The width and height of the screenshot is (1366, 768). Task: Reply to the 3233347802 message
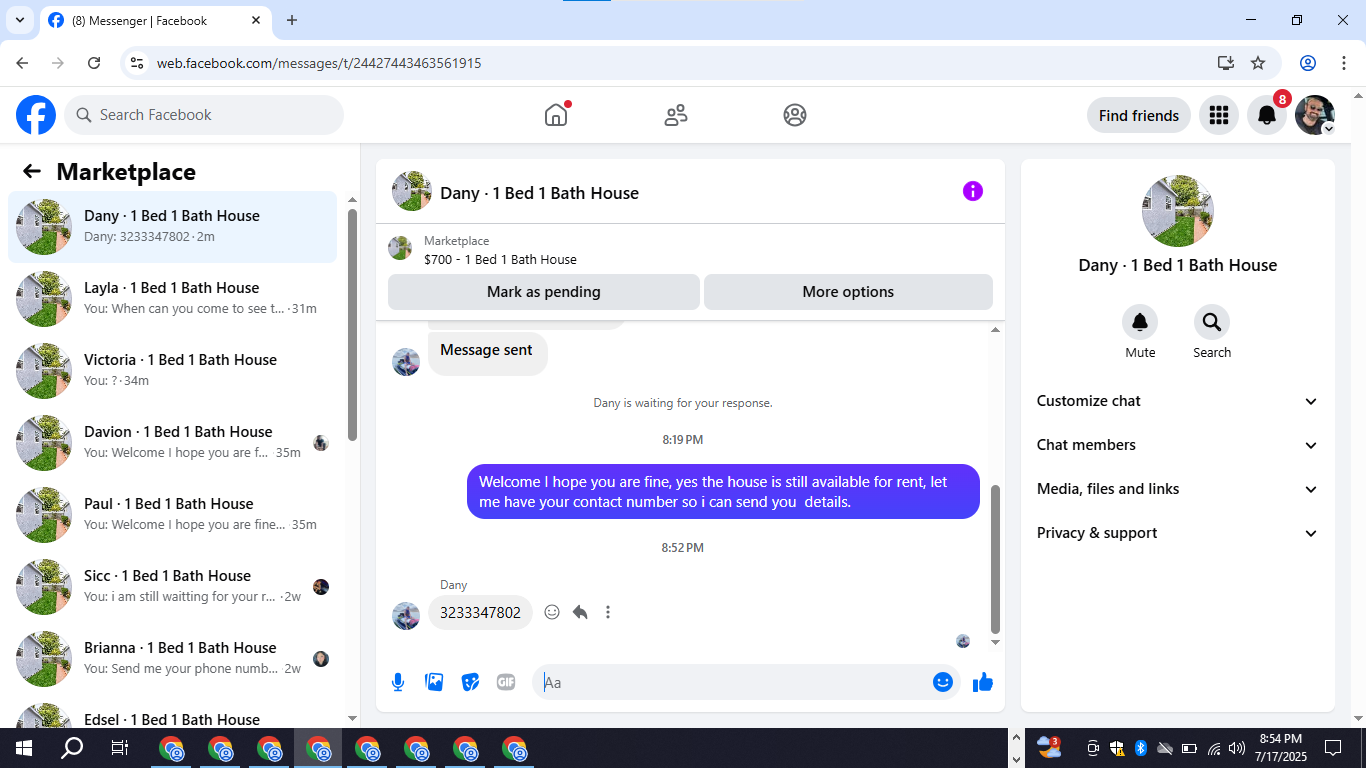[x=580, y=612]
